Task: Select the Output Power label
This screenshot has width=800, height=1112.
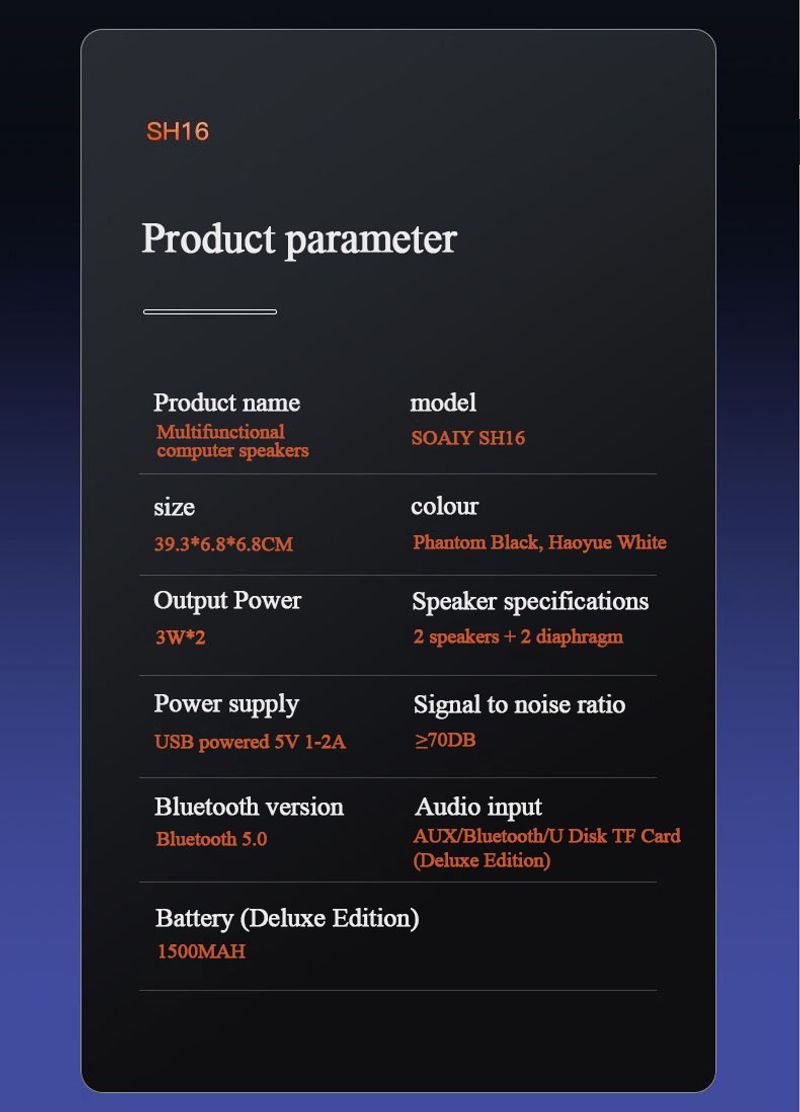Action: [x=228, y=601]
